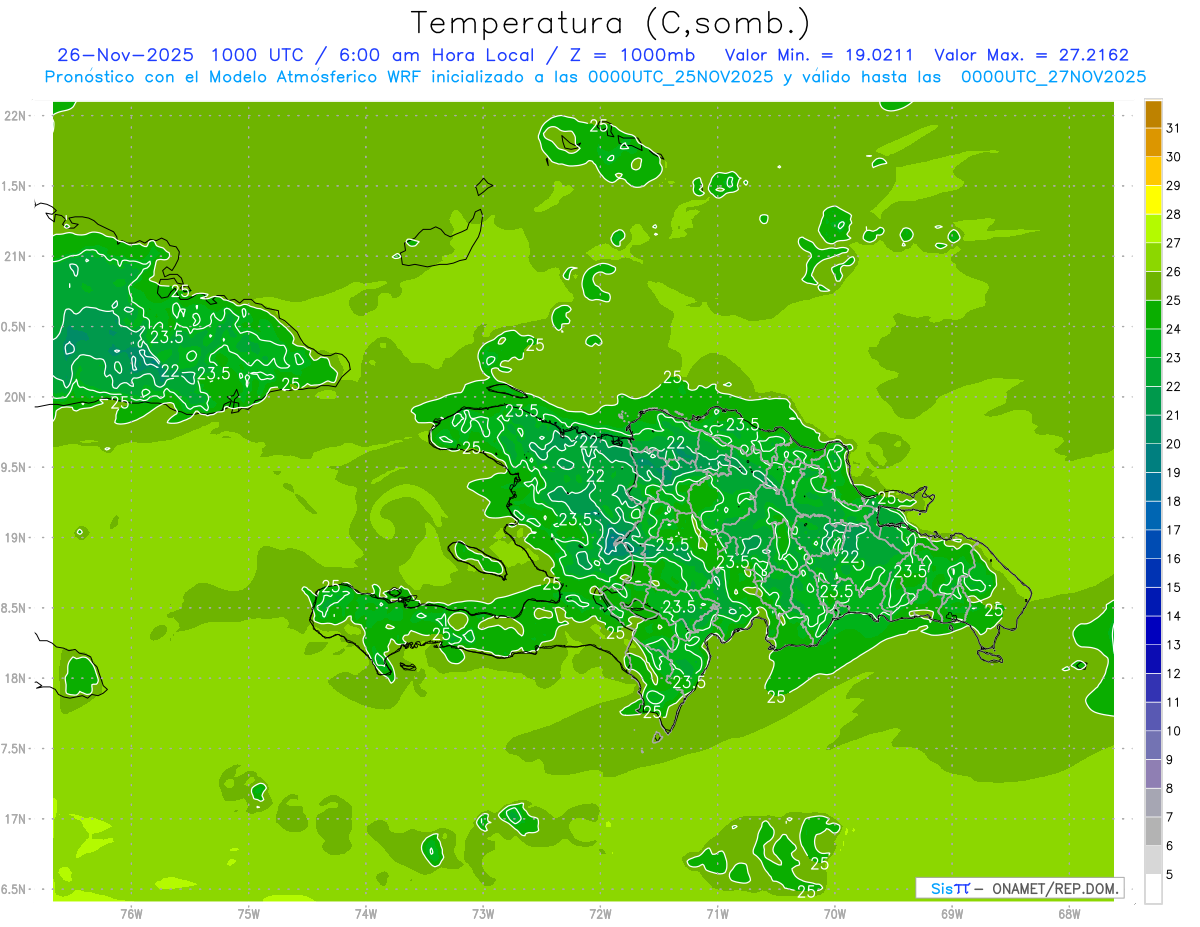Image resolution: width=1200 pixels, height=927 pixels.
Task: Click the "74W" longitude label
Action: [x=365, y=913]
